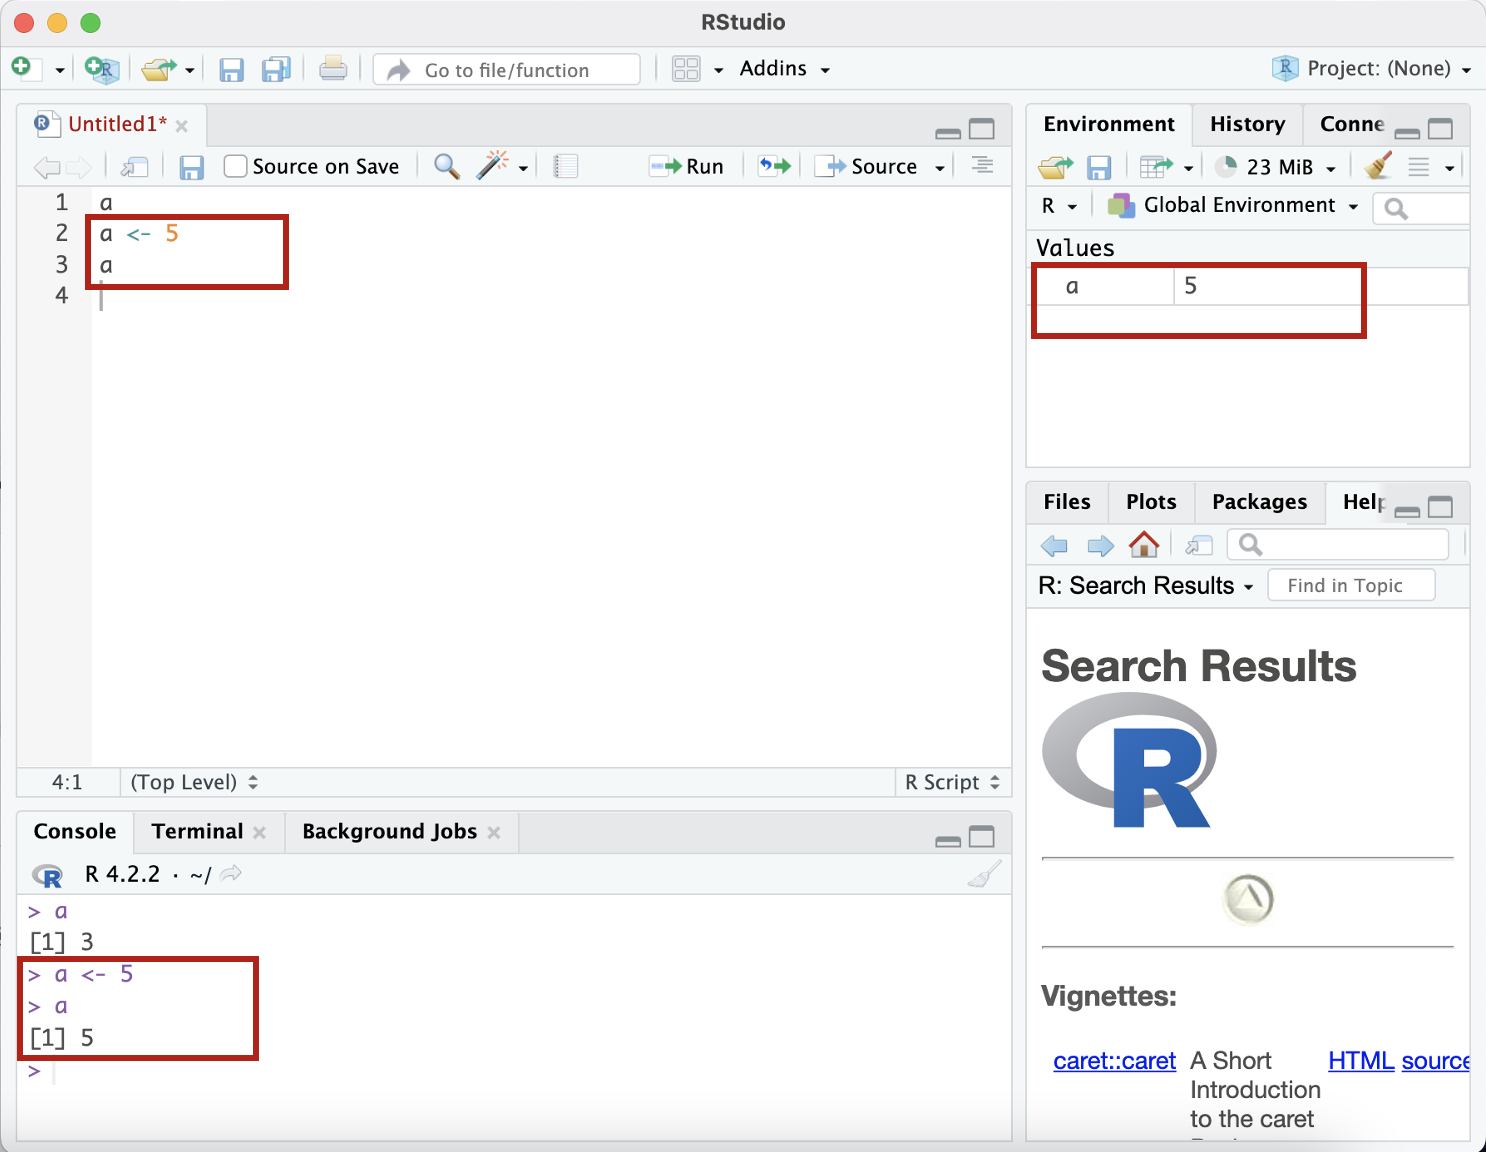The height and width of the screenshot is (1152, 1486).
Task: Save all open documents
Action: coord(276,69)
